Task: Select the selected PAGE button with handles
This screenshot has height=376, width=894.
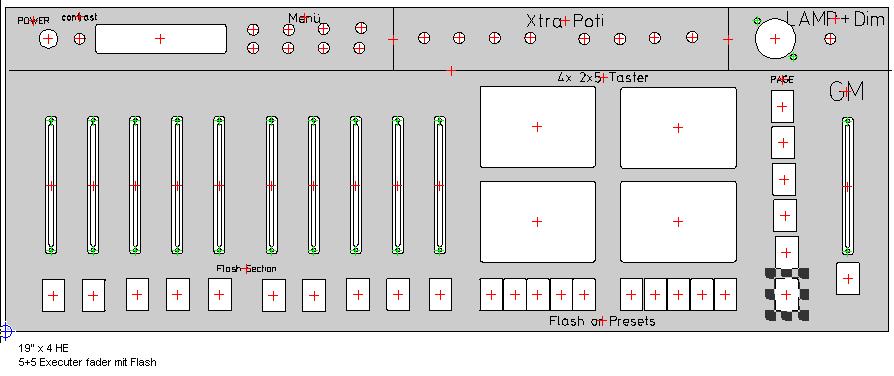Action: pyautogui.click(x=787, y=294)
